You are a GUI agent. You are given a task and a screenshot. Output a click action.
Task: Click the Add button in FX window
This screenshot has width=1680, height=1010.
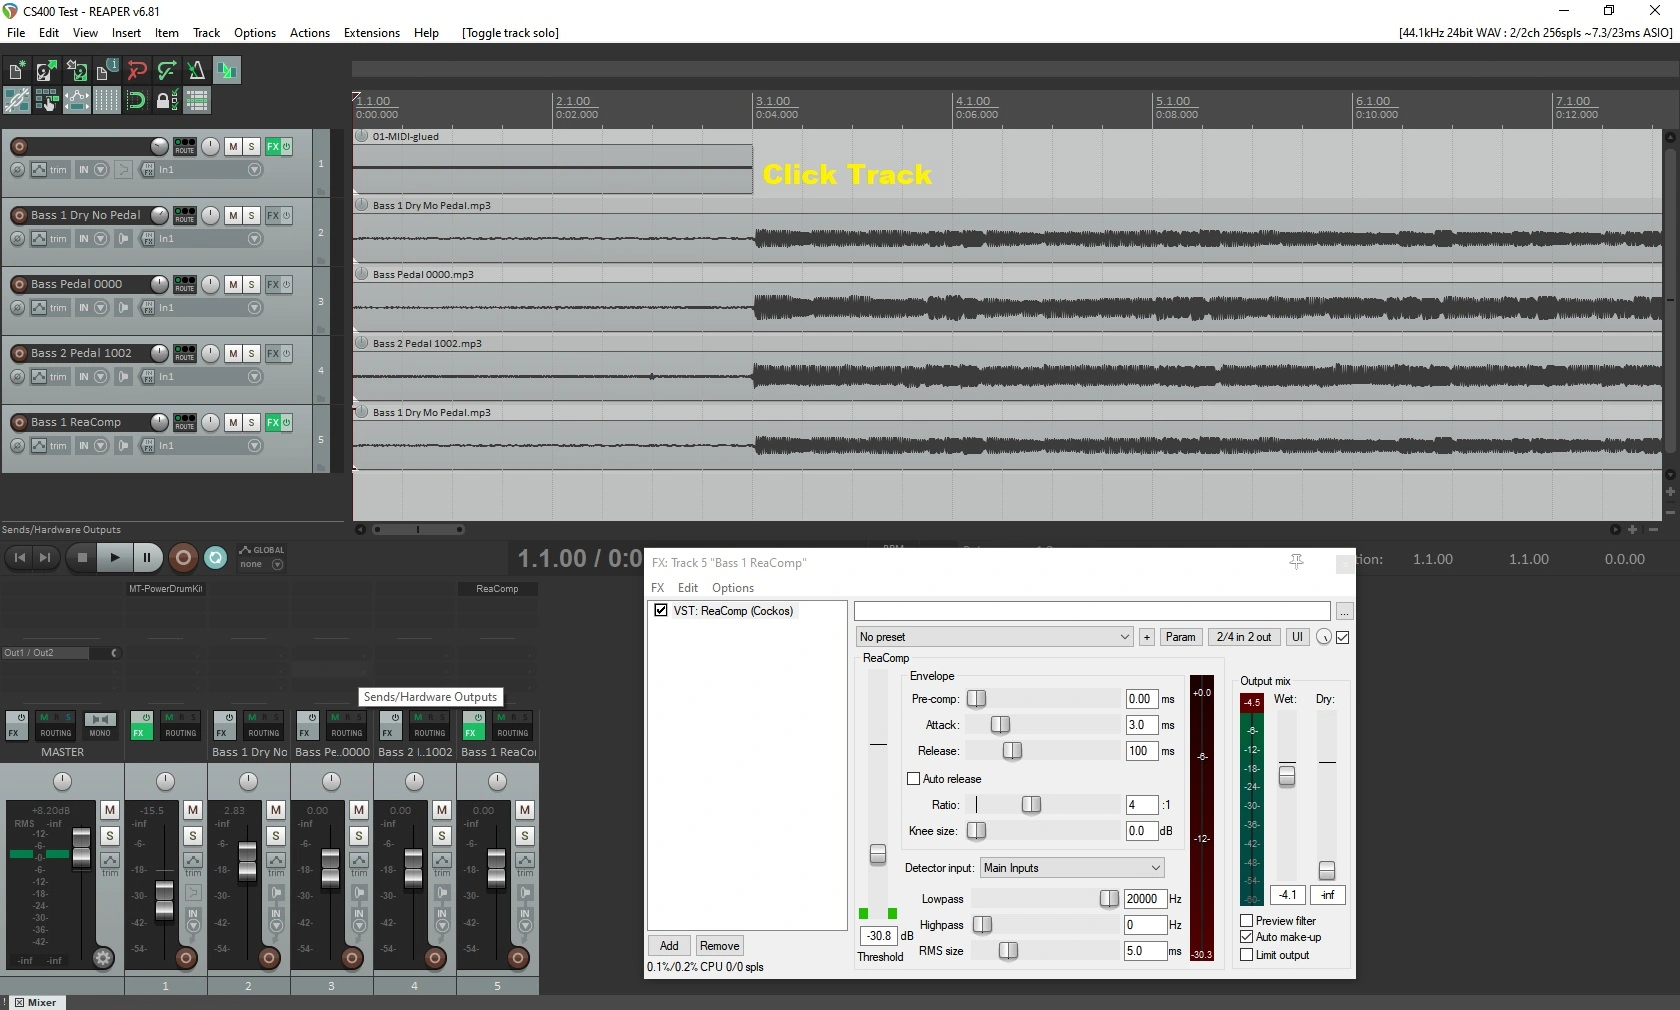669,946
